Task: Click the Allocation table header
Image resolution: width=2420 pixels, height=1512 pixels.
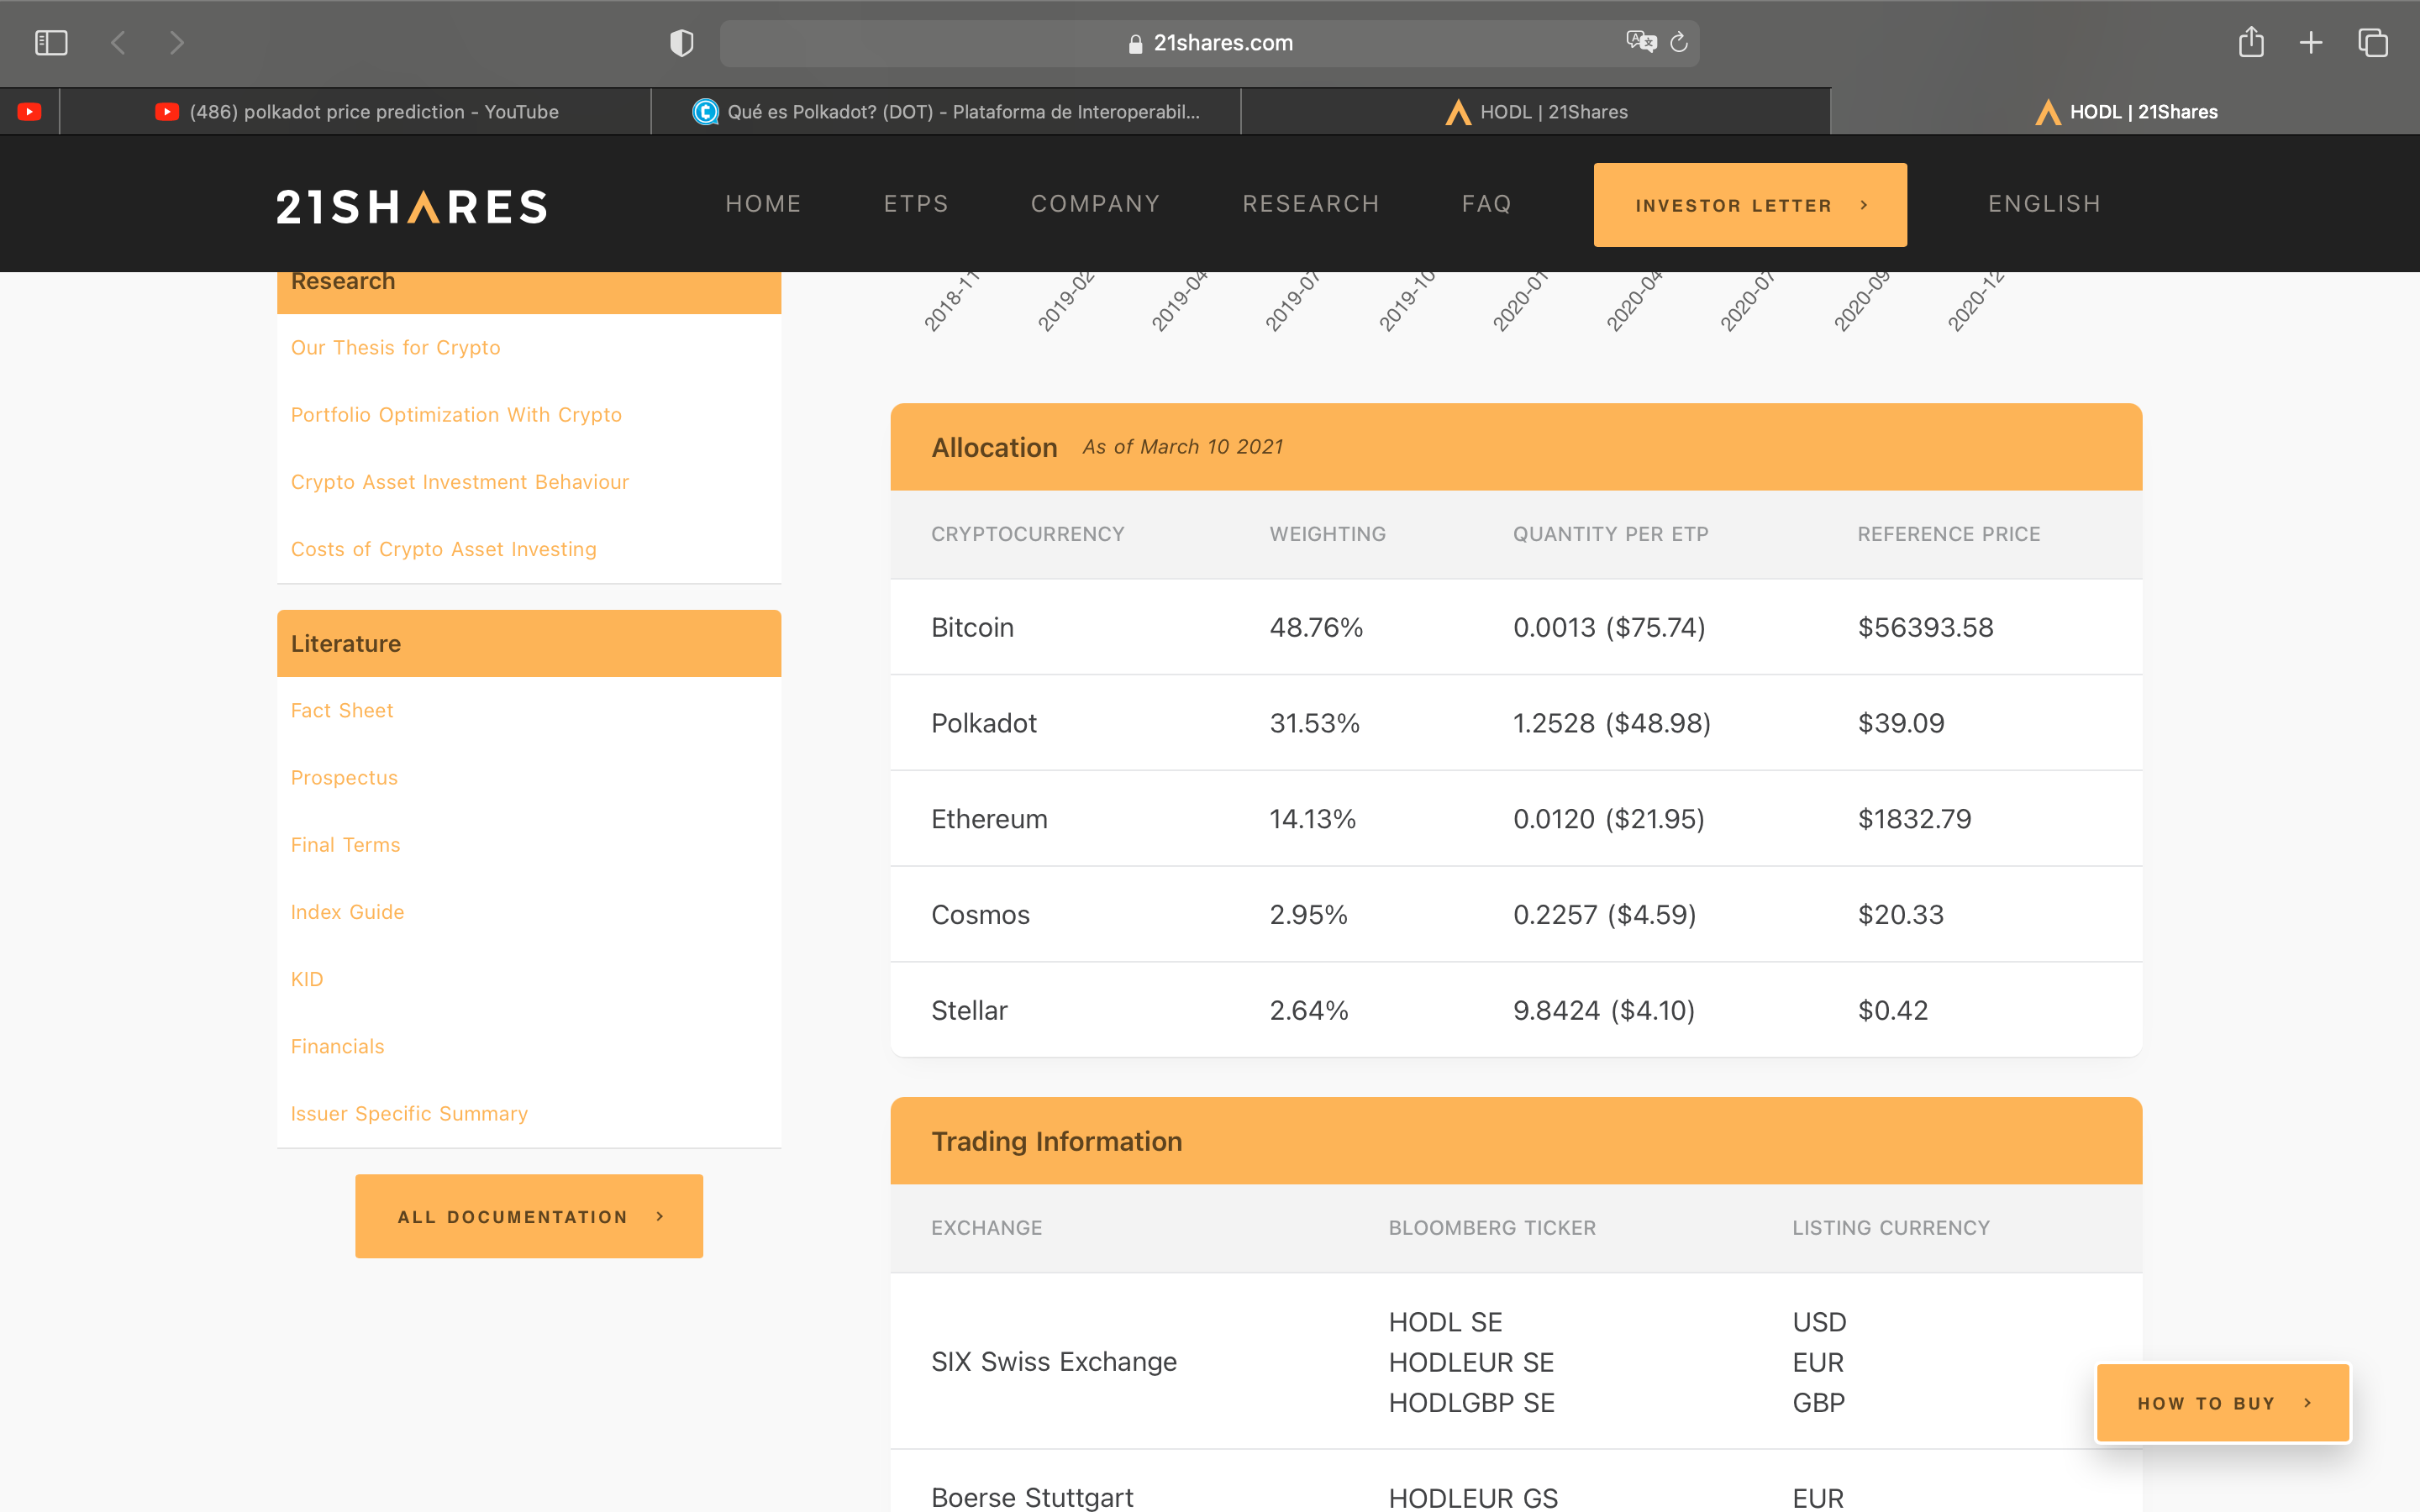Action: tap(1516, 447)
